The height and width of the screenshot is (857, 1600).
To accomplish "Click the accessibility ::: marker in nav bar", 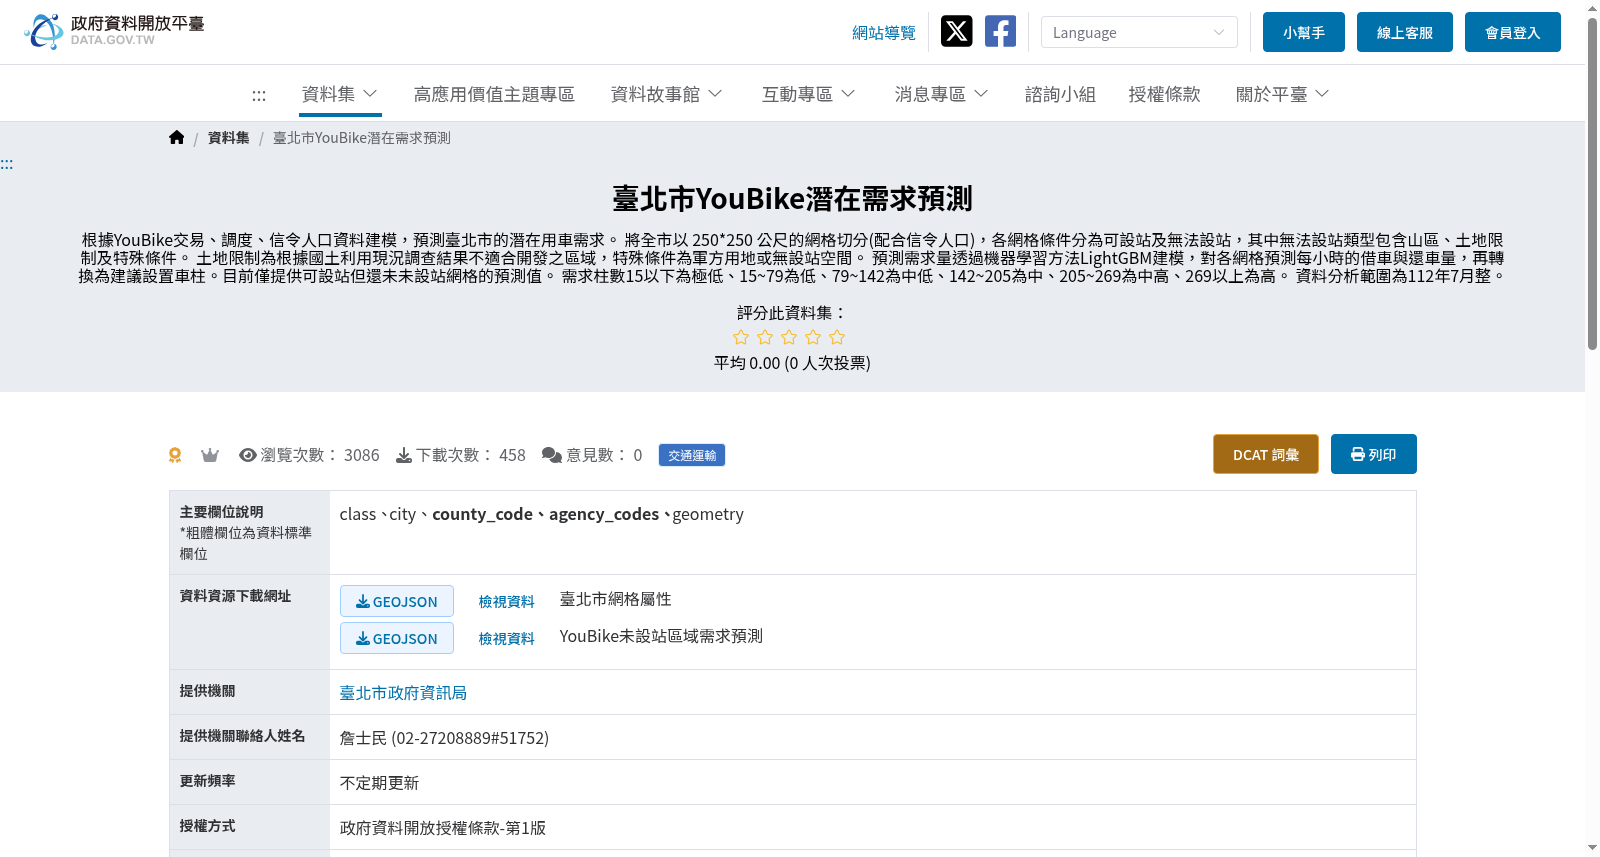I will (259, 96).
